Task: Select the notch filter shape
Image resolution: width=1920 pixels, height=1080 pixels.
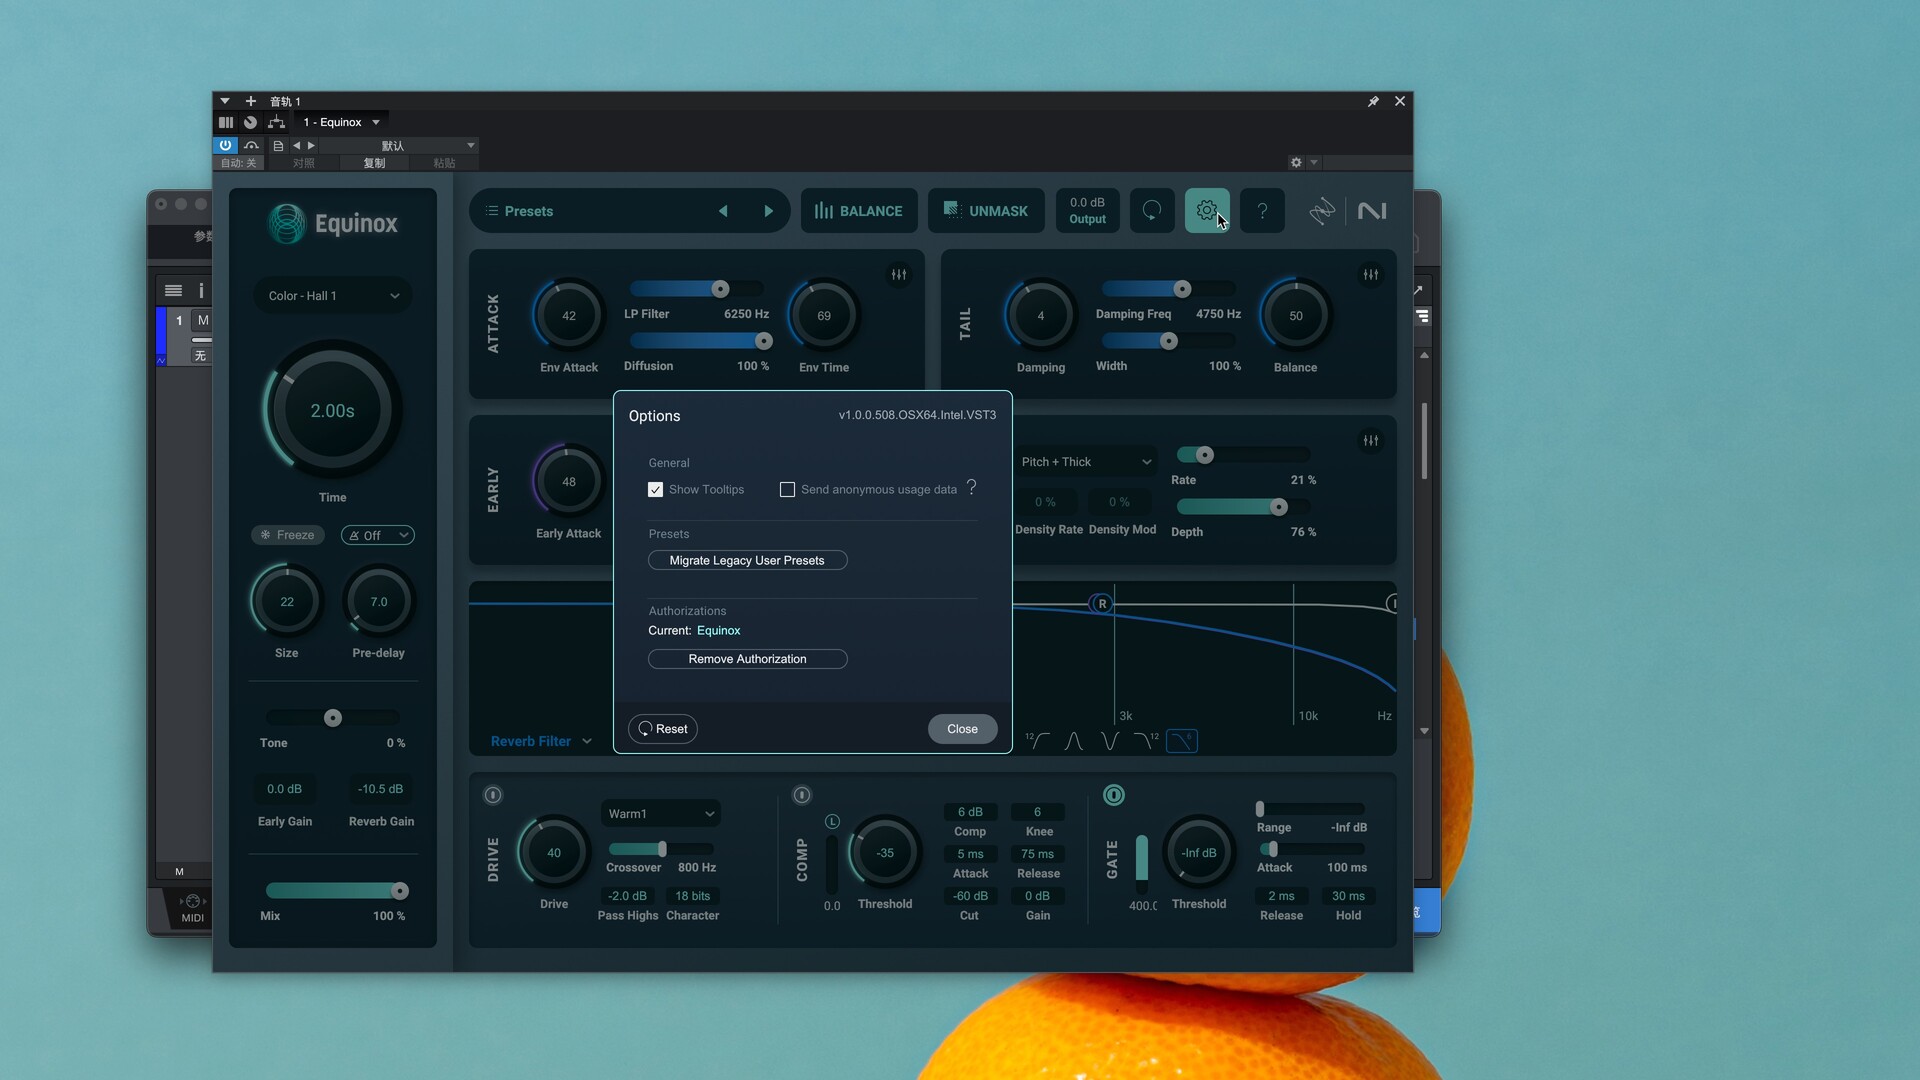Action: pos(1110,741)
